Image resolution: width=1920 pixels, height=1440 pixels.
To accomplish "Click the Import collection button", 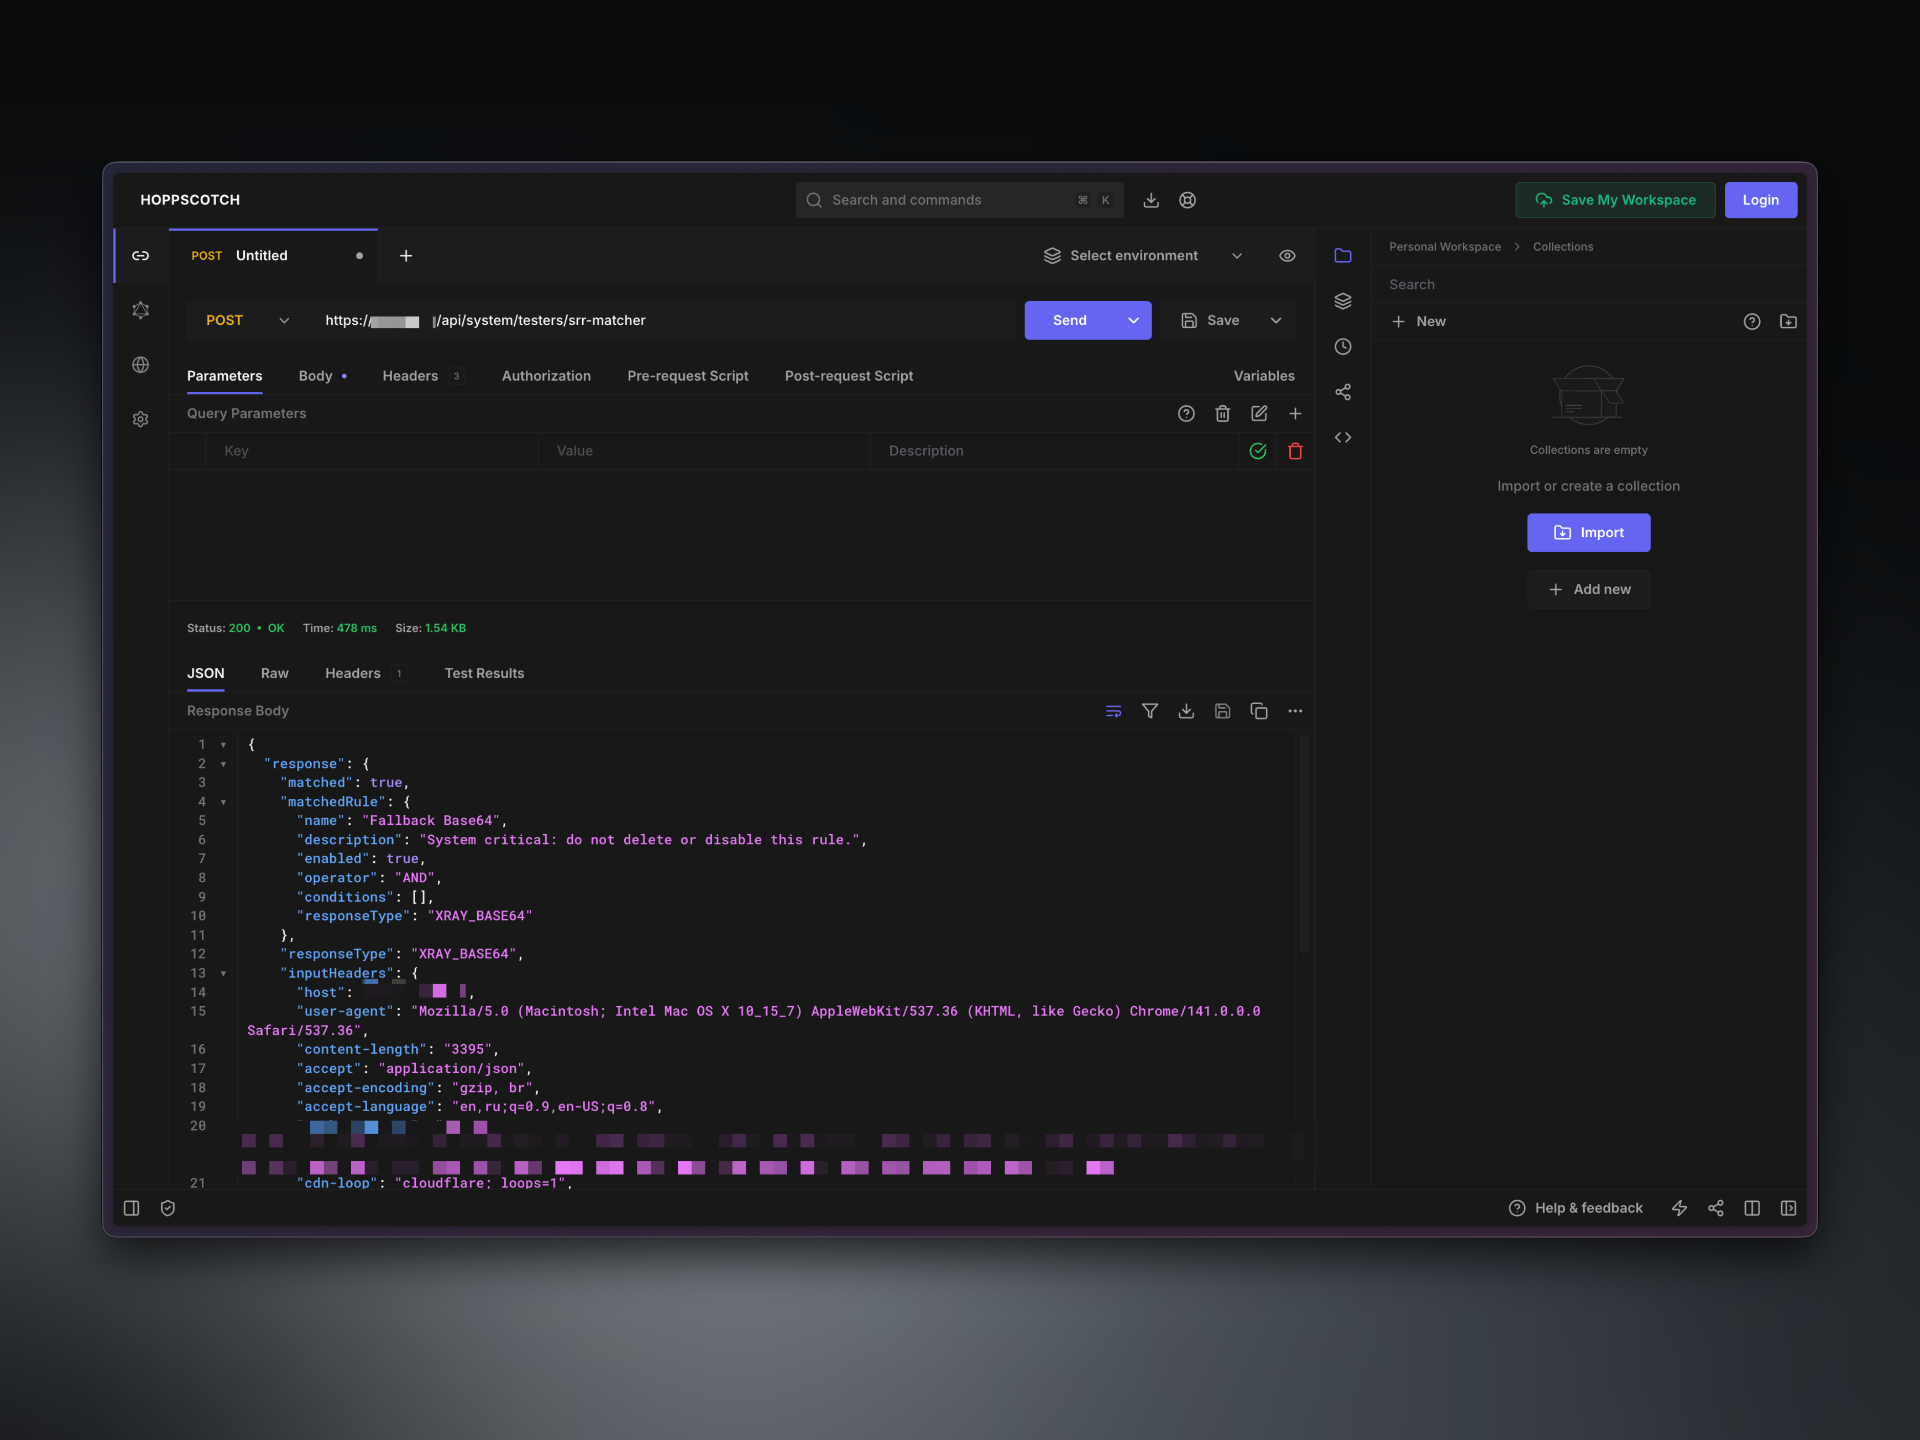I will [x=1588, y=533].
